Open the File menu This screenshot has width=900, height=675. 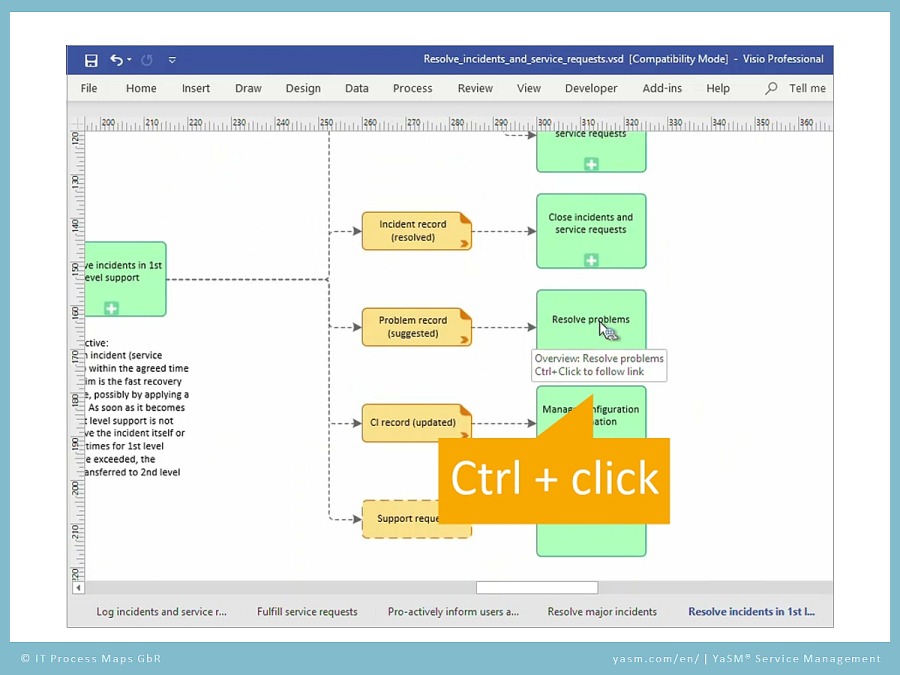[x=88, y=88]
